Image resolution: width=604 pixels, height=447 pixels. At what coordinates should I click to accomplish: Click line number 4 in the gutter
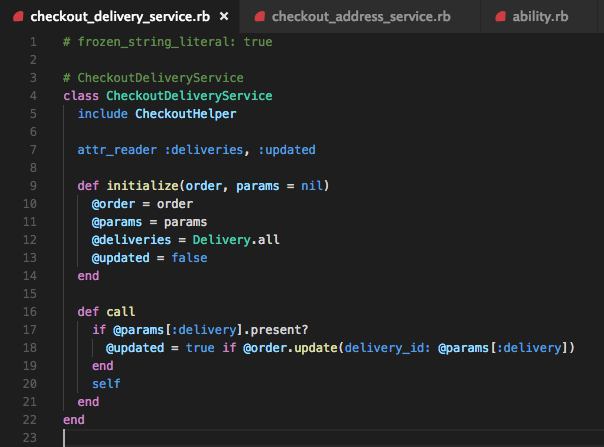tap(33, 96)
